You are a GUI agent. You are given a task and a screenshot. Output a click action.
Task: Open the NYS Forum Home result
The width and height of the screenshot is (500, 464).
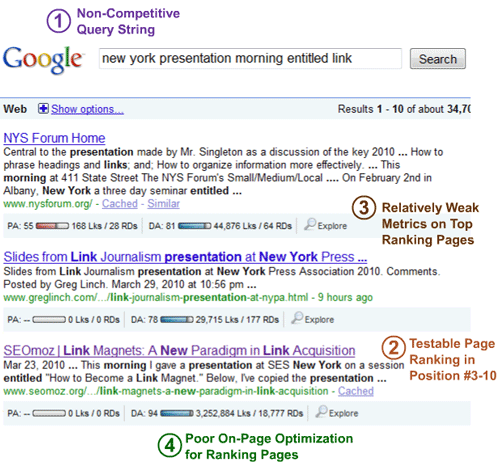point(54,138)
